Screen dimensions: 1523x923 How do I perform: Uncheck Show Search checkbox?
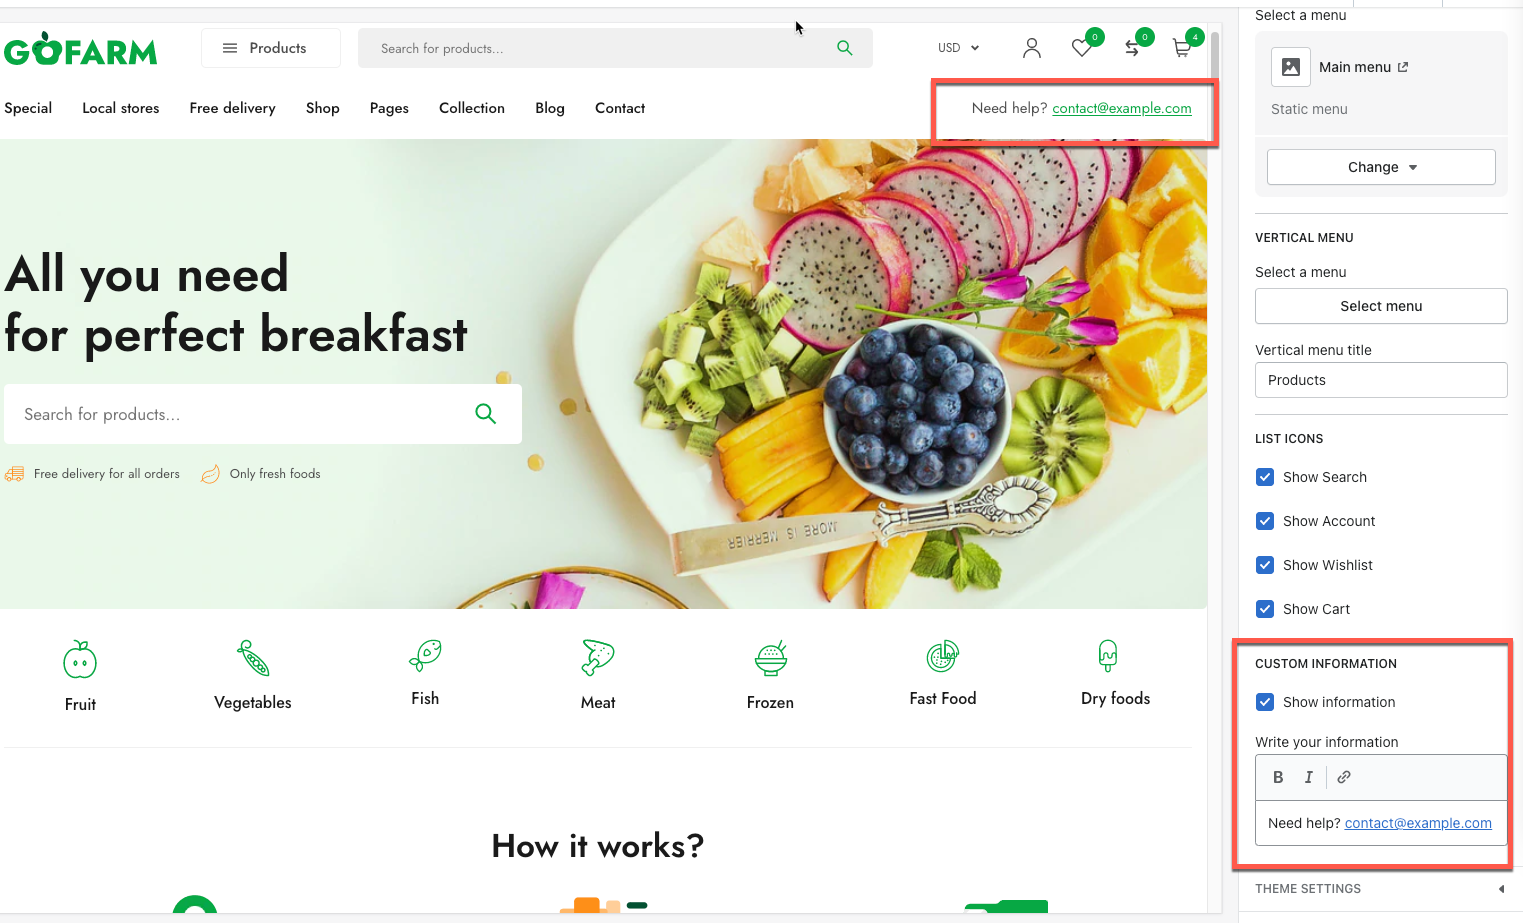(1265, 477)
